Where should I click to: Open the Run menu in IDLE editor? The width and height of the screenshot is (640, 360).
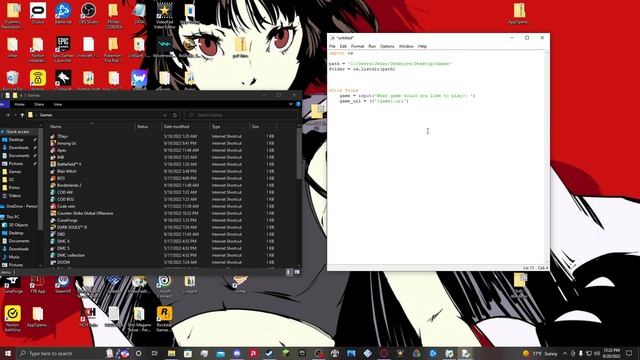(x=372, y=46)
